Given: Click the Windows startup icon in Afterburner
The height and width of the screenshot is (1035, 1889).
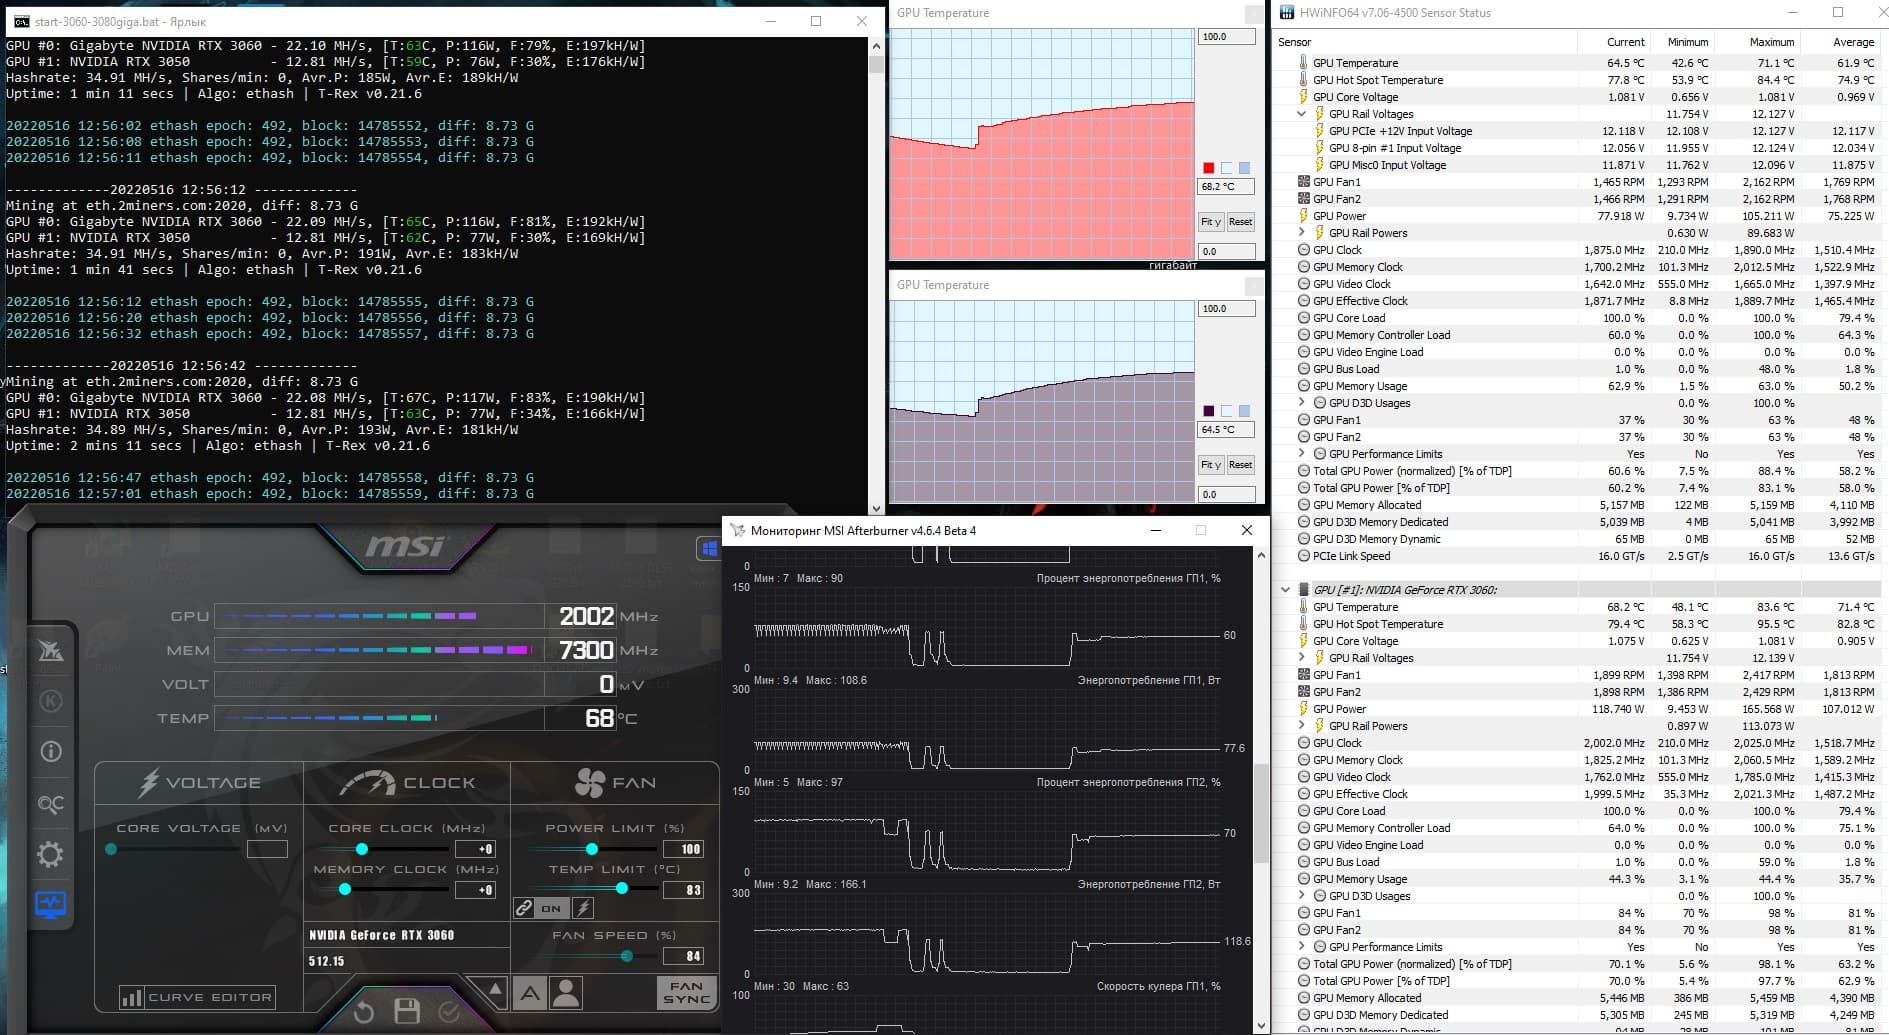Looking at the screenshot, I should tap(708, 548).
